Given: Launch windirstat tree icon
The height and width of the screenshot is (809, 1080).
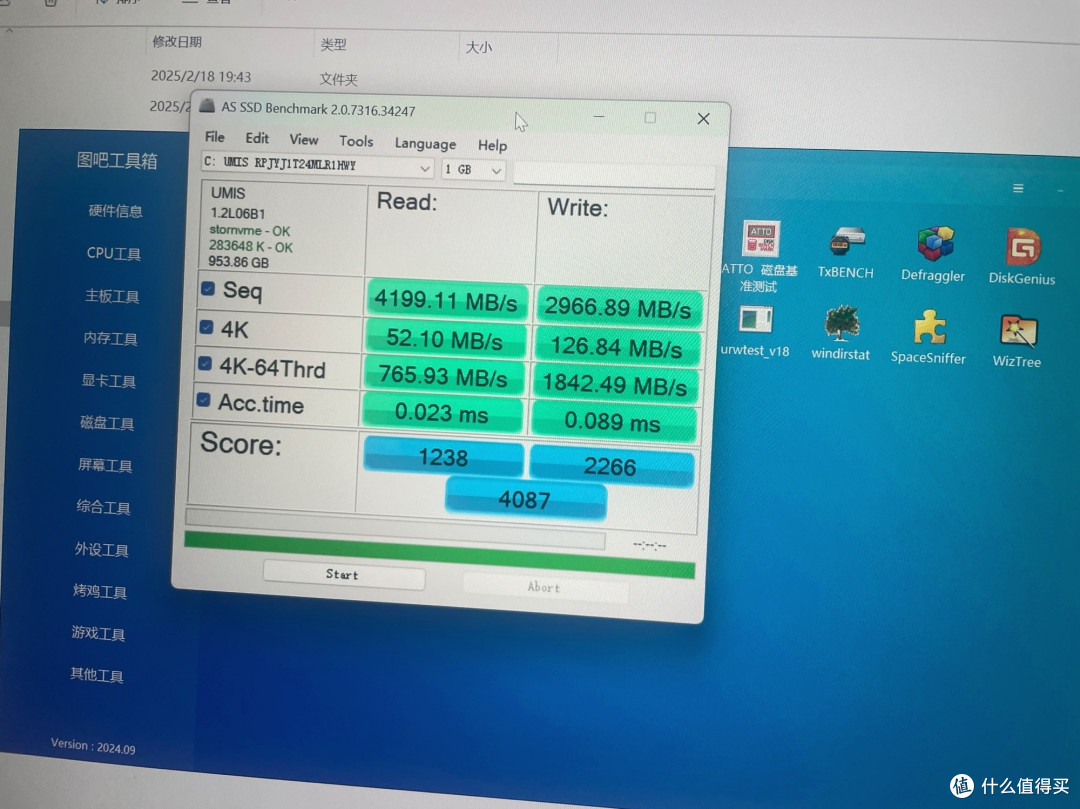Looking at the screenshot, I should [x=841, y=324].
